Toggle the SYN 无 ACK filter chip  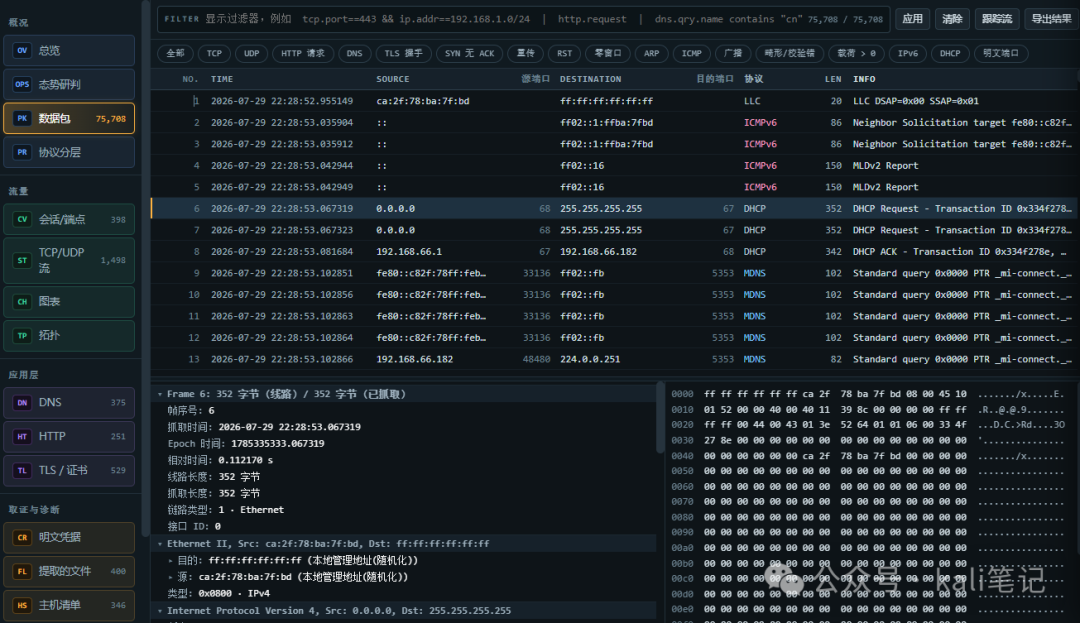pos(469,53)
